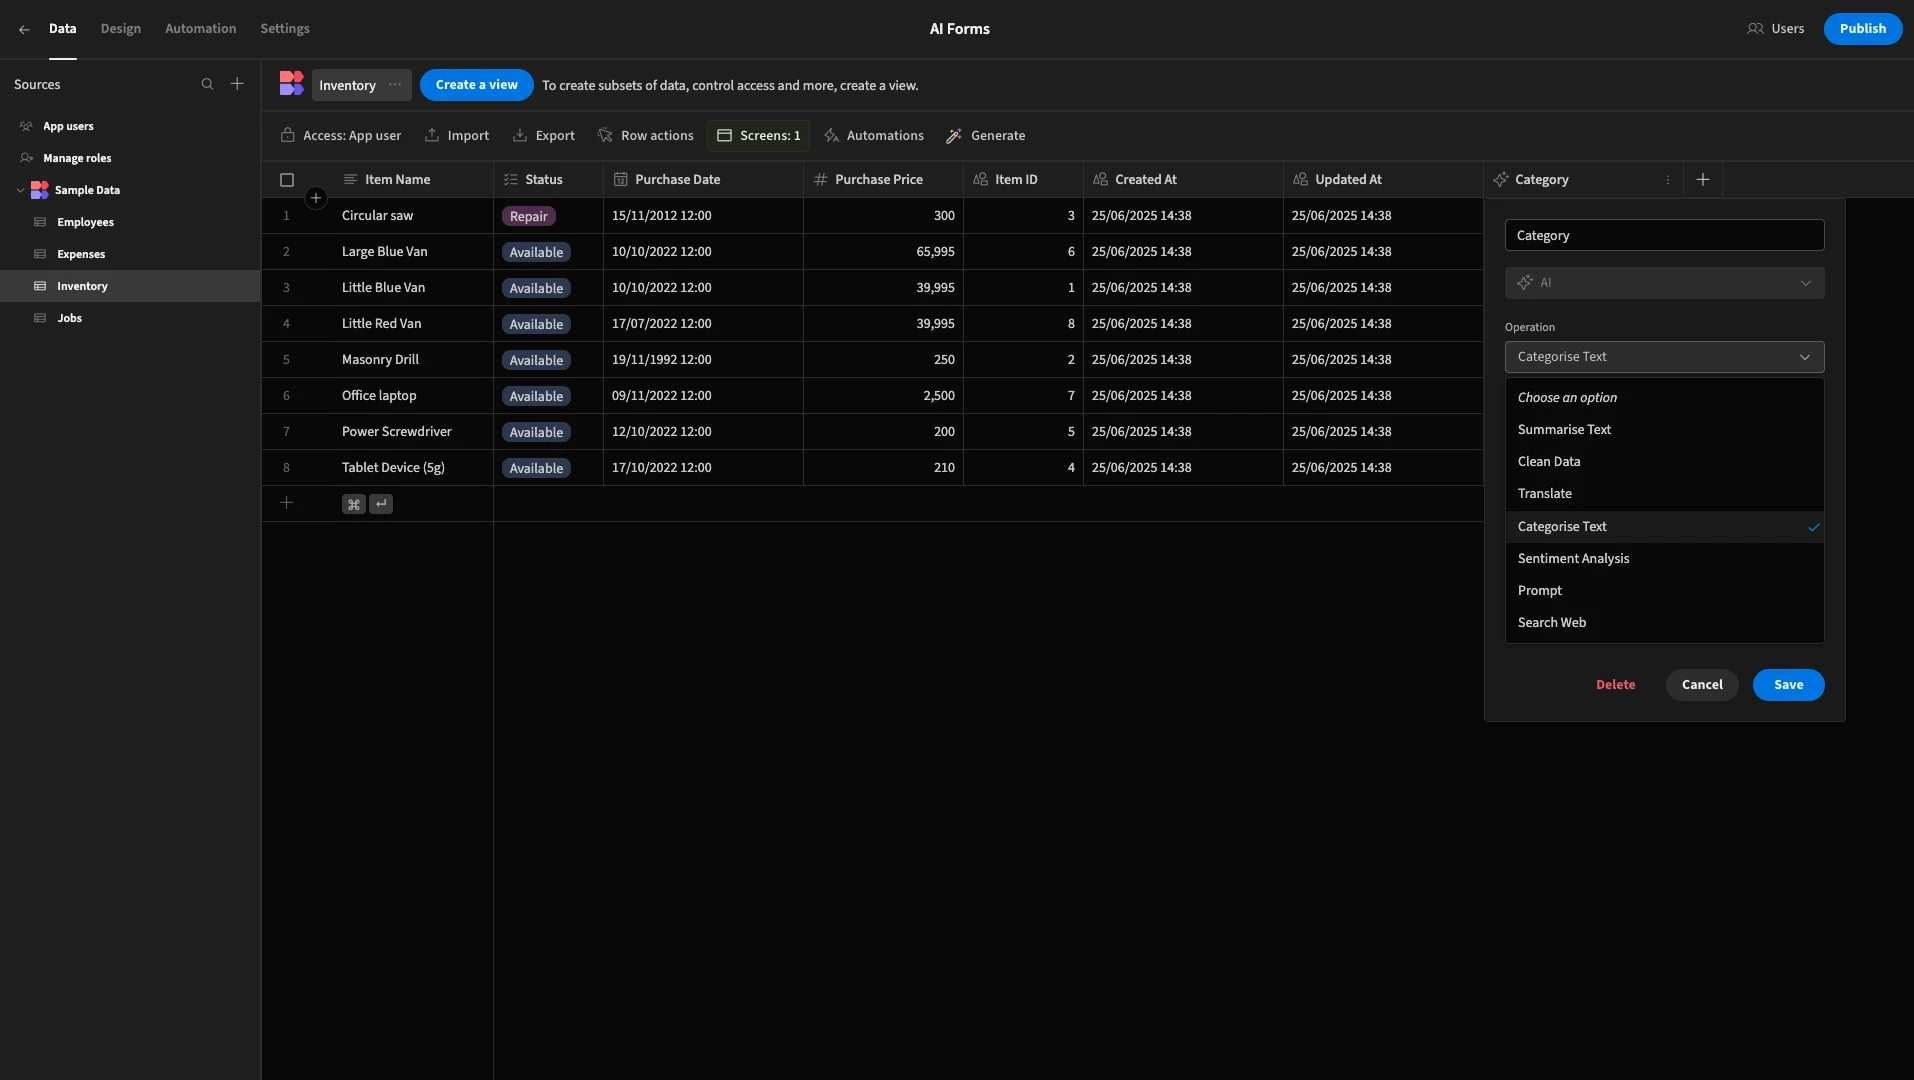1914x1080 pixels.
Task: Add a new source with plus icon
Action: coord(237,84)
